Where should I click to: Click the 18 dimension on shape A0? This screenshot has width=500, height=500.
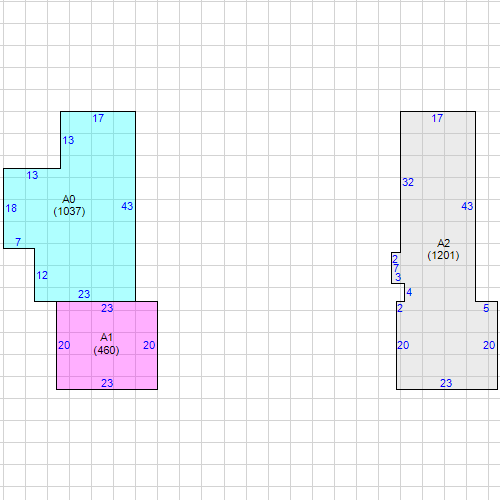(11, 208)
